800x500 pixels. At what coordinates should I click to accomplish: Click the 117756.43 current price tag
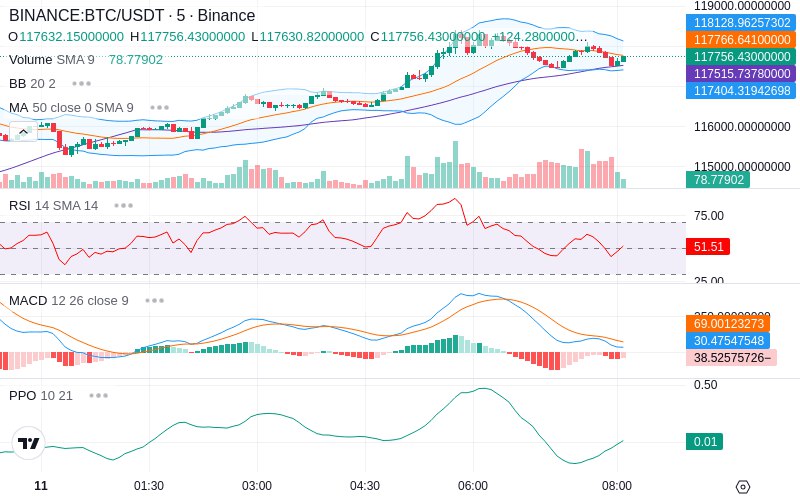pyautogui.click(x=741, y=57)
